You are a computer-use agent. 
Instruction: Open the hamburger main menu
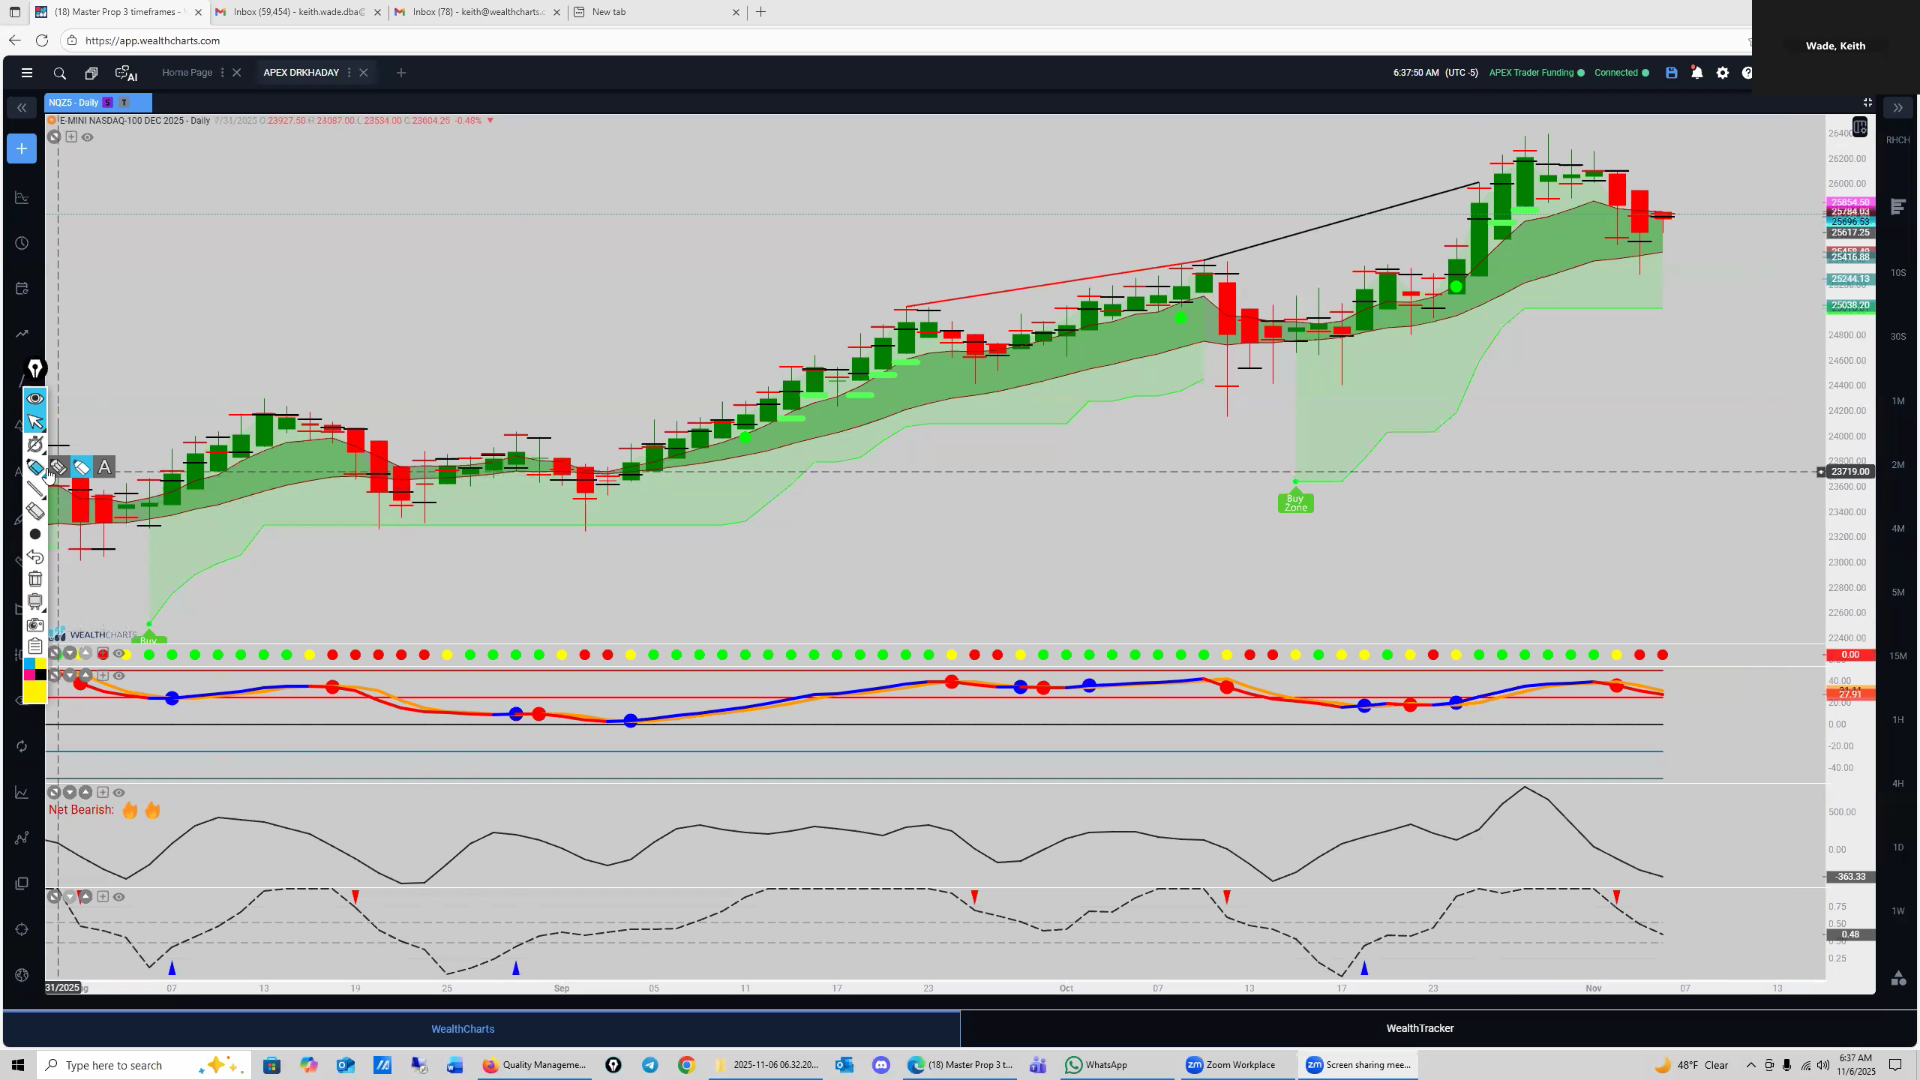[x=27, y=73]
